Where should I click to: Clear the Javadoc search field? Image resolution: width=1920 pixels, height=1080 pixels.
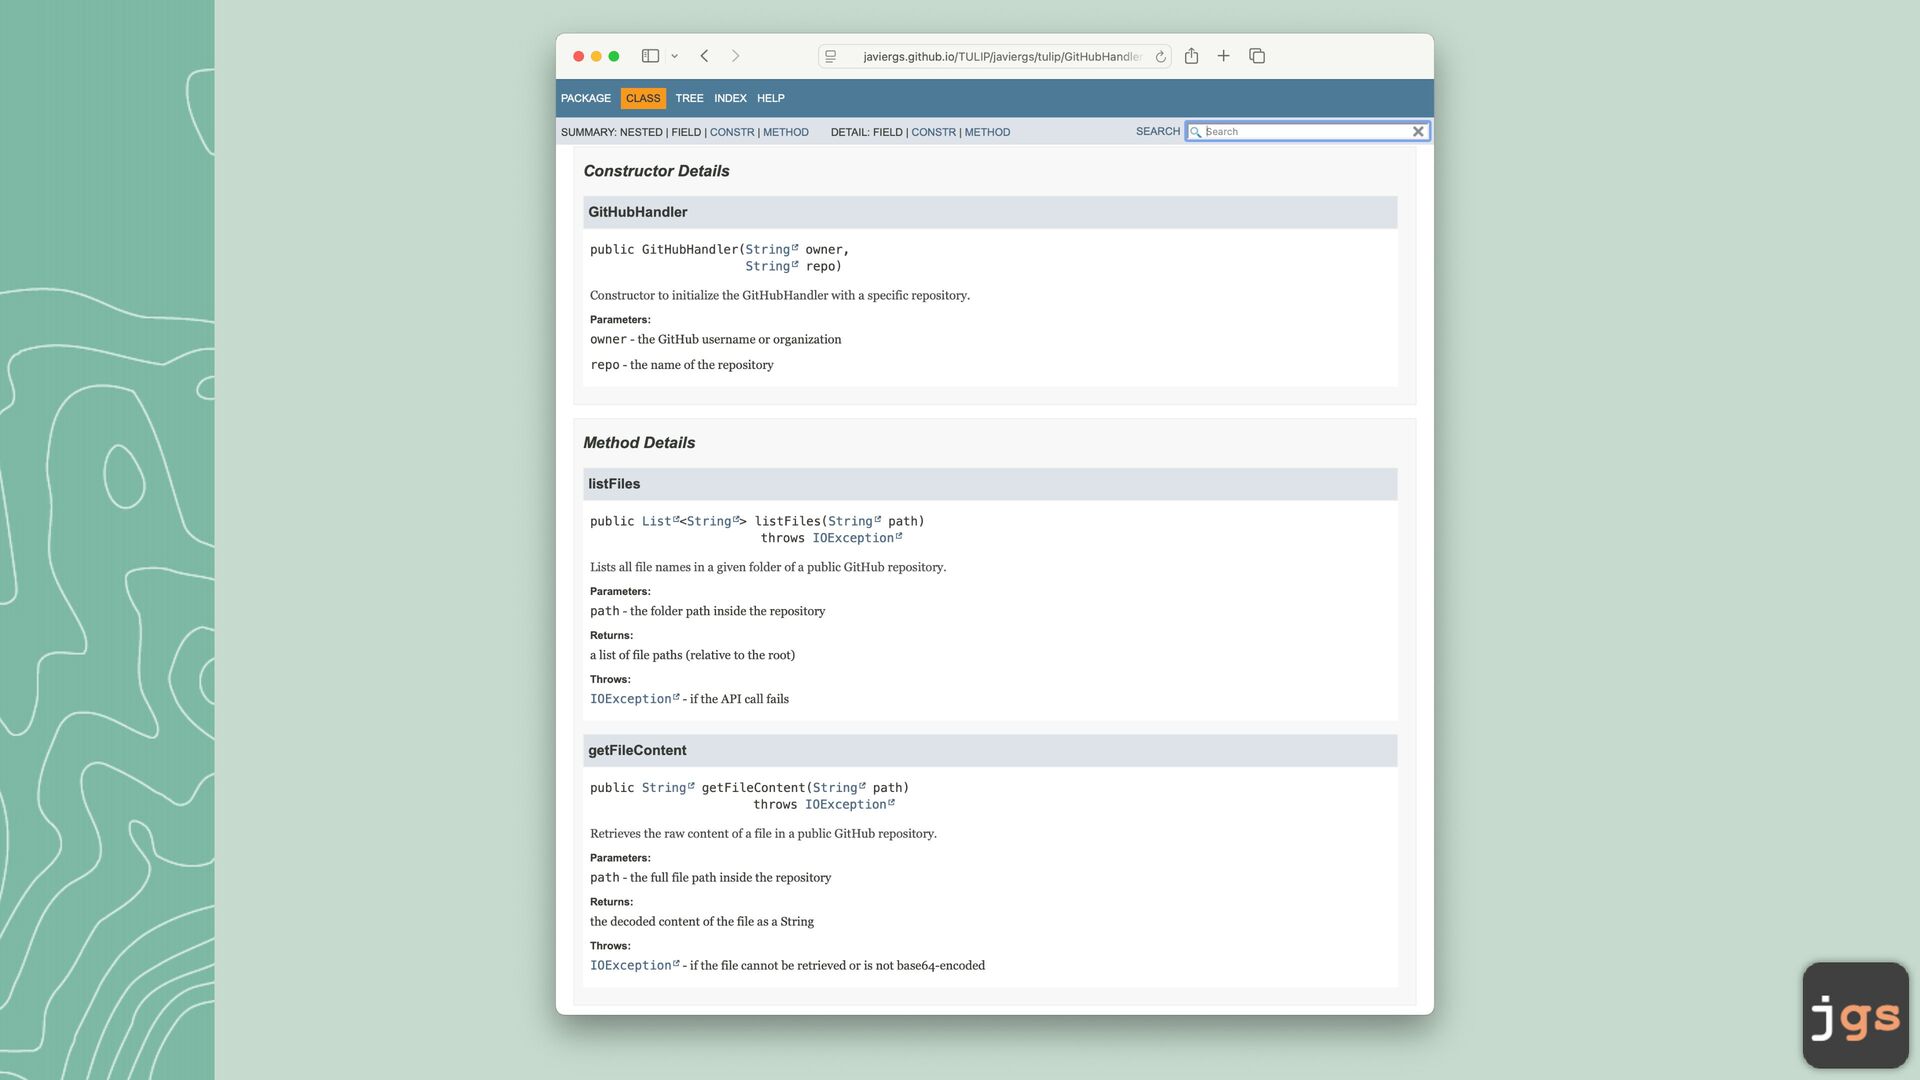tap(1417, 132)
